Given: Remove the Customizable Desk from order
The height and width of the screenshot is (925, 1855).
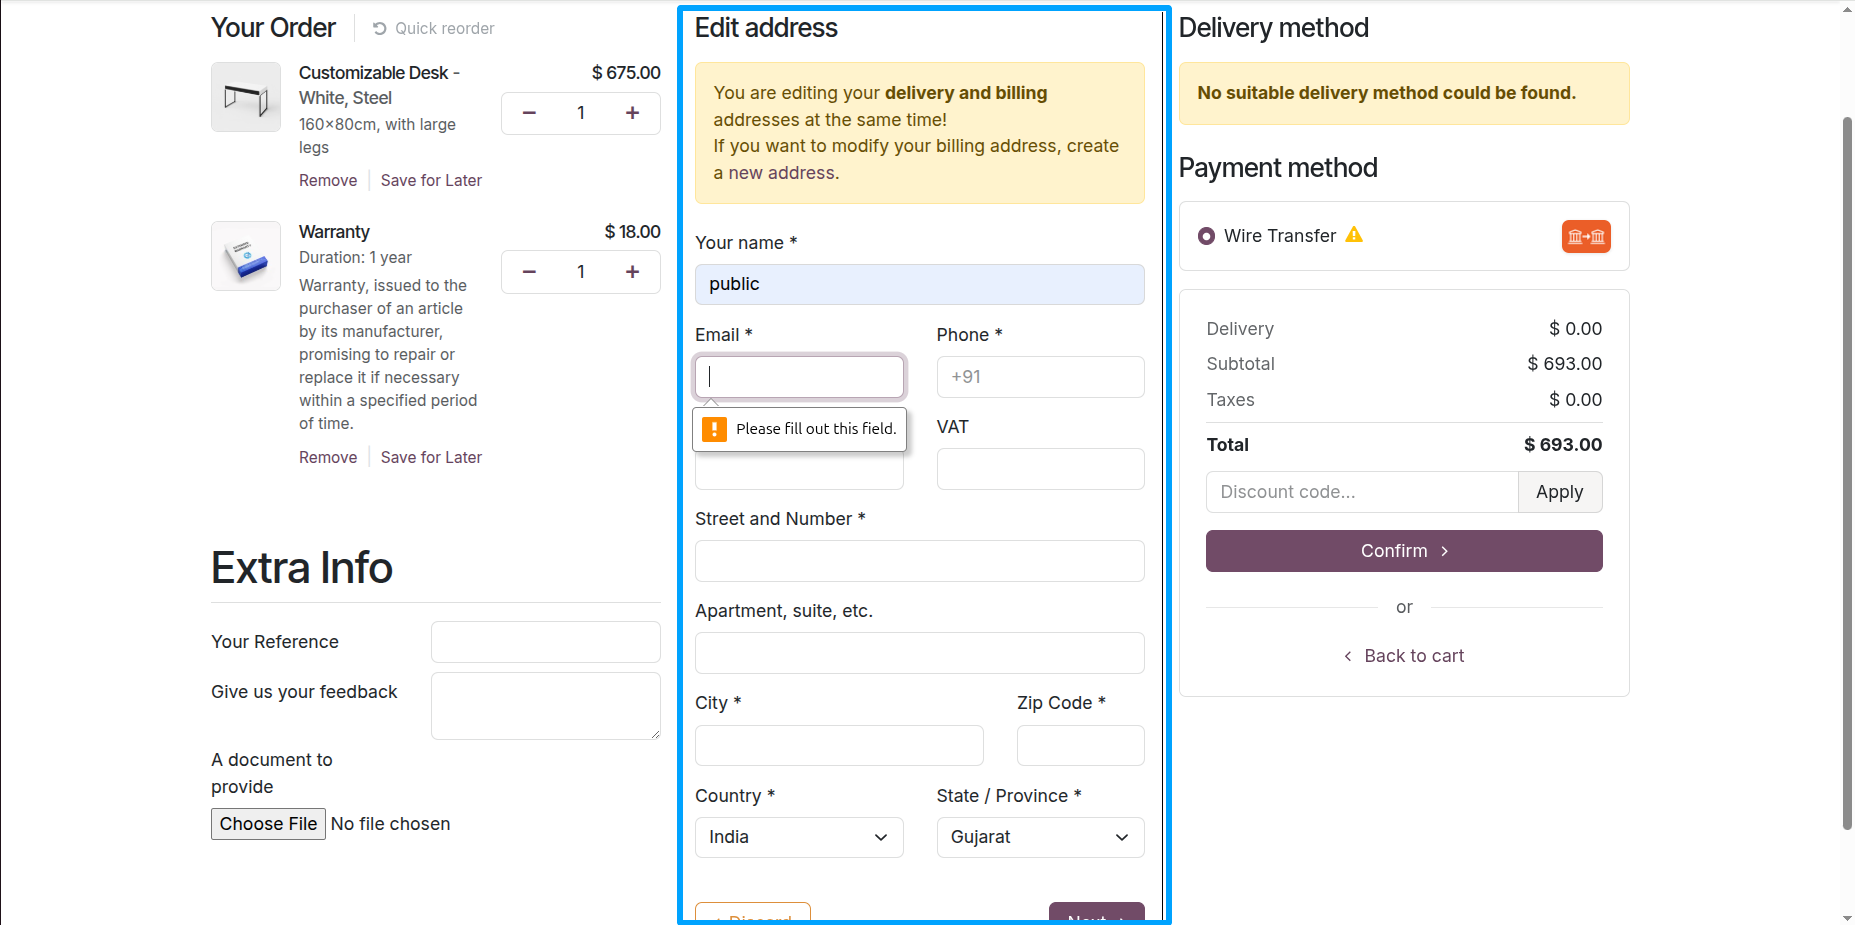Looking at the screenshot, I should coord(328,180).
